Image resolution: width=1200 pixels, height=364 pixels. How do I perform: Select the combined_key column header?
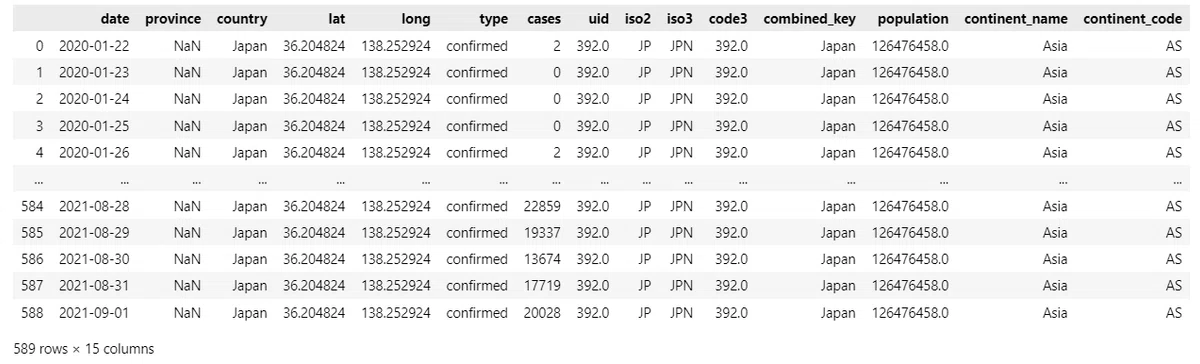[x=809, y=20]
